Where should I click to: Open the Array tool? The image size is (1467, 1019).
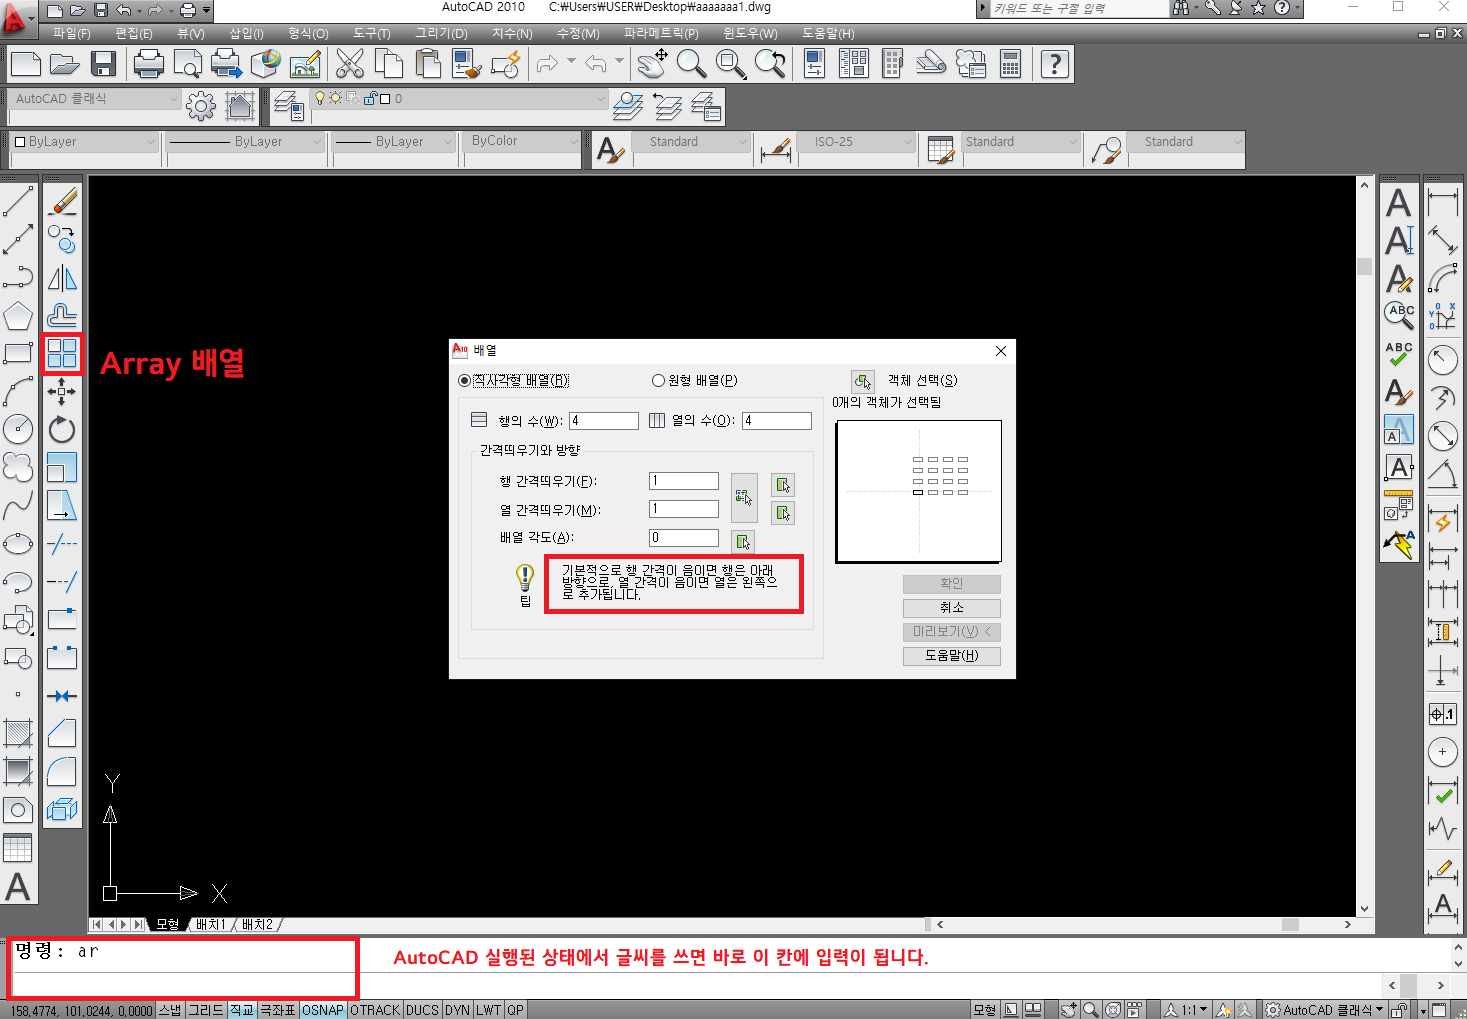(x=62, y=354)
